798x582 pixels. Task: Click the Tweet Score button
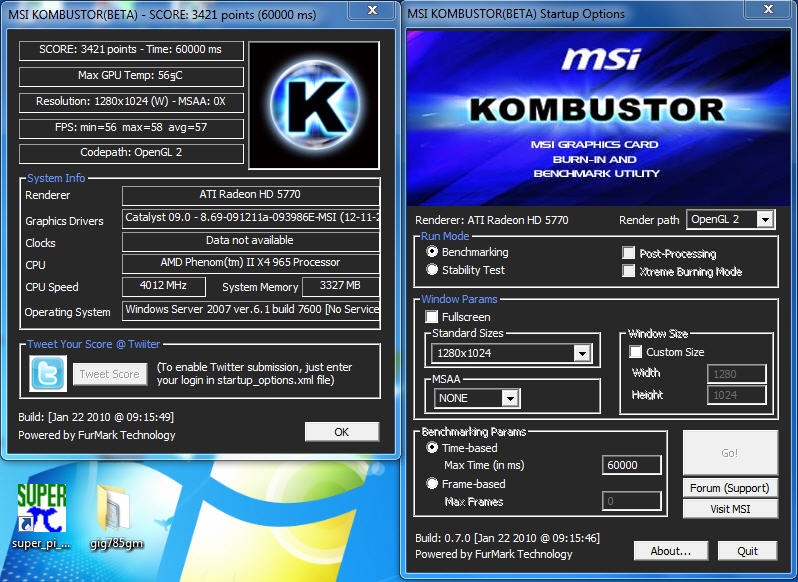click(x=110, y=374)
